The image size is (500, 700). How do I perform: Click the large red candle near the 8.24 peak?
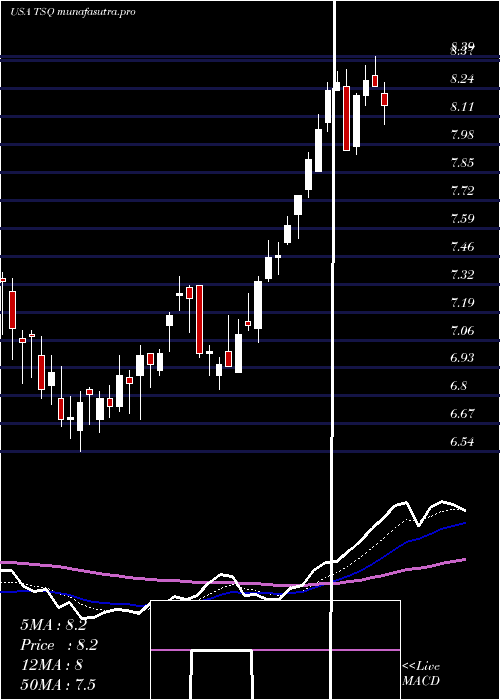(x=346, y=119)
